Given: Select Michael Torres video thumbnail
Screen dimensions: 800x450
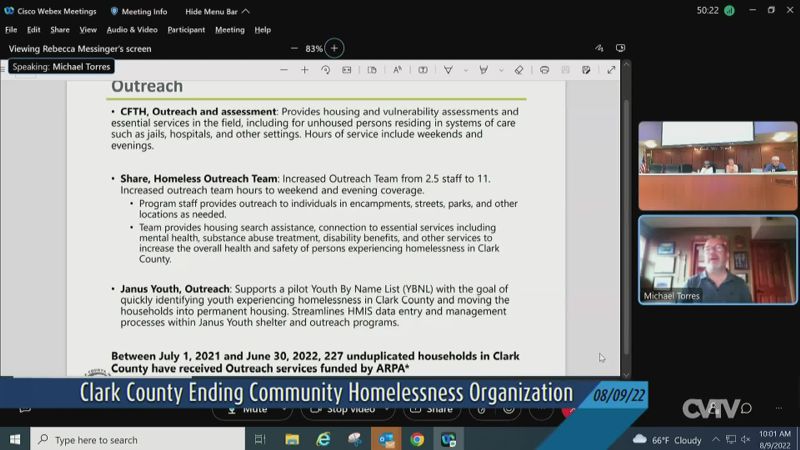Looking at the screenshot, I should pyautogui.click(x=717, y=260).
